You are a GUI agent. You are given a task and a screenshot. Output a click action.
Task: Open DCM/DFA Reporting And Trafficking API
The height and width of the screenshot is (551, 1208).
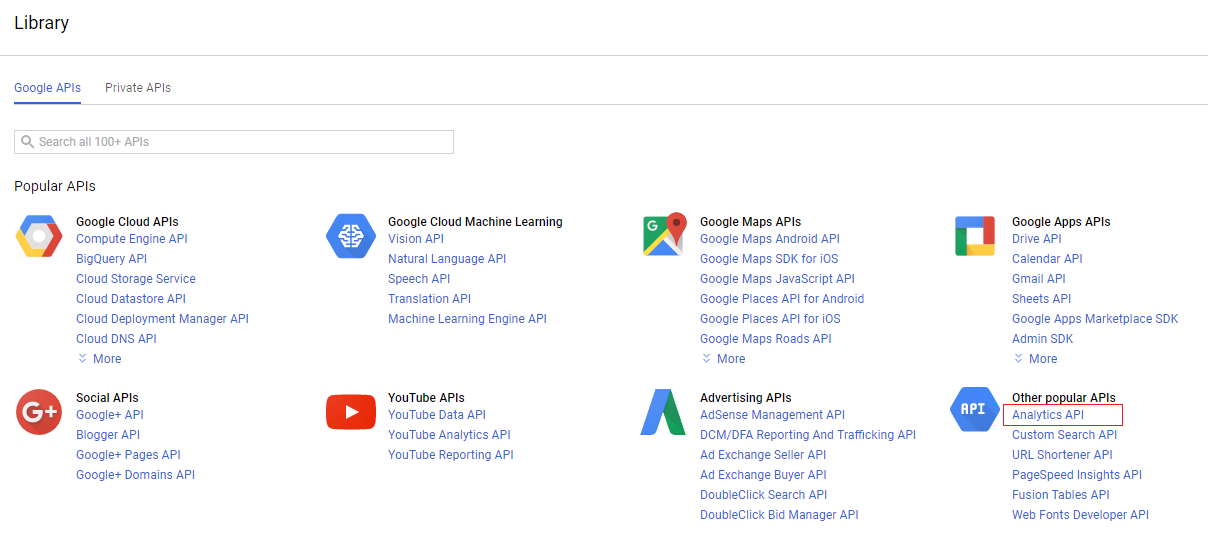click(808, 435)
